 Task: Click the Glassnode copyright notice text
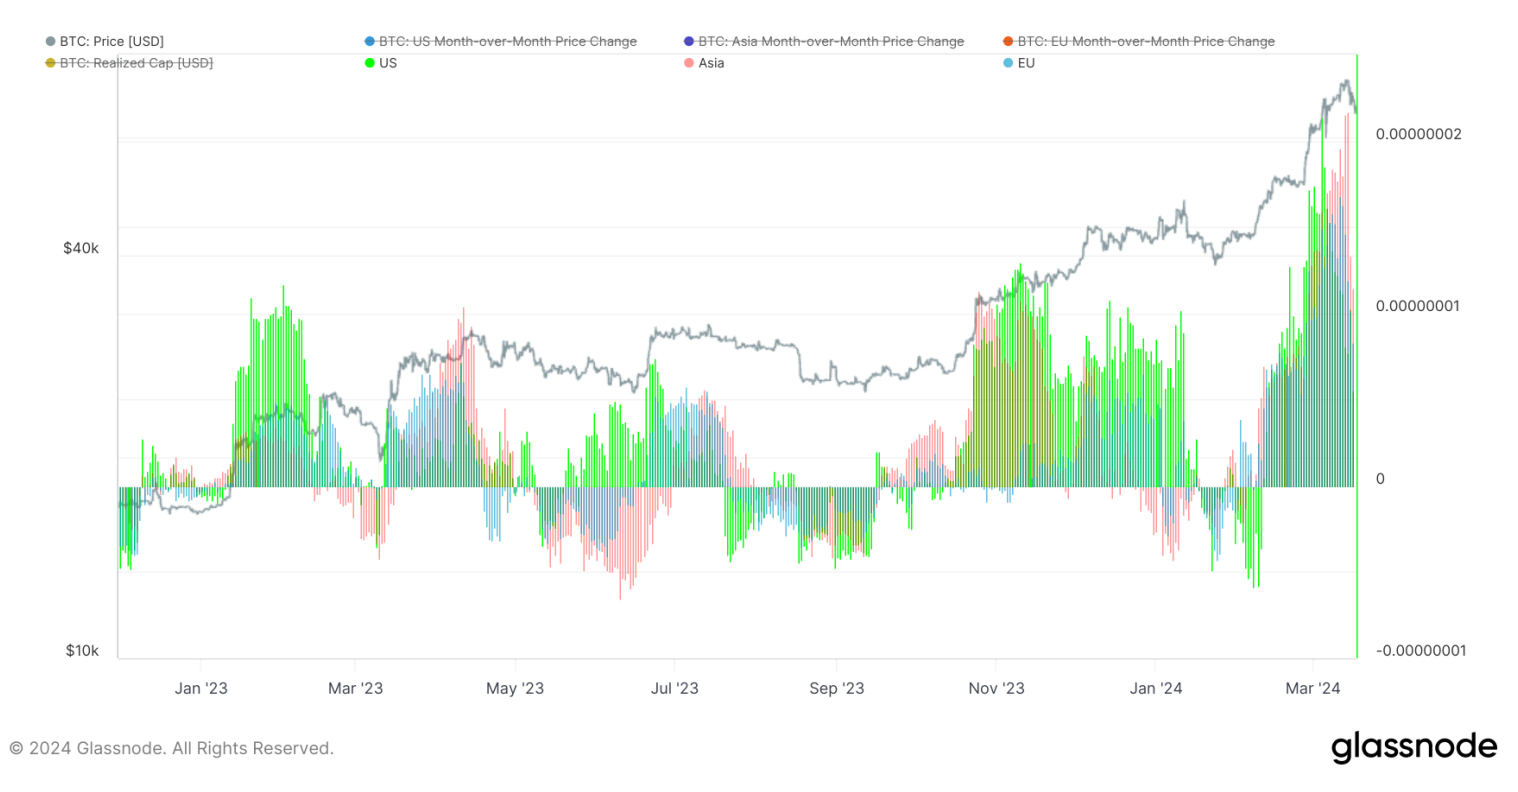click(171, 748)
